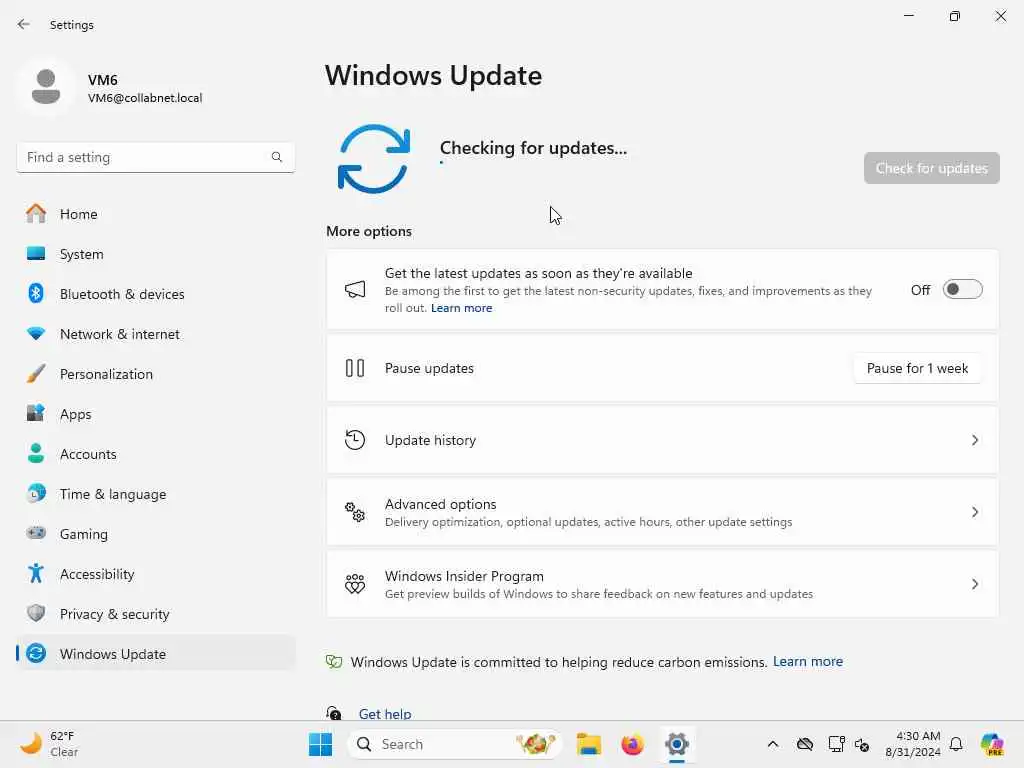This screenshot has height=768, width=1024.
Task: Open Learn more link about carbon emissions
Action: pyautogui.click(x=807, y=662)
